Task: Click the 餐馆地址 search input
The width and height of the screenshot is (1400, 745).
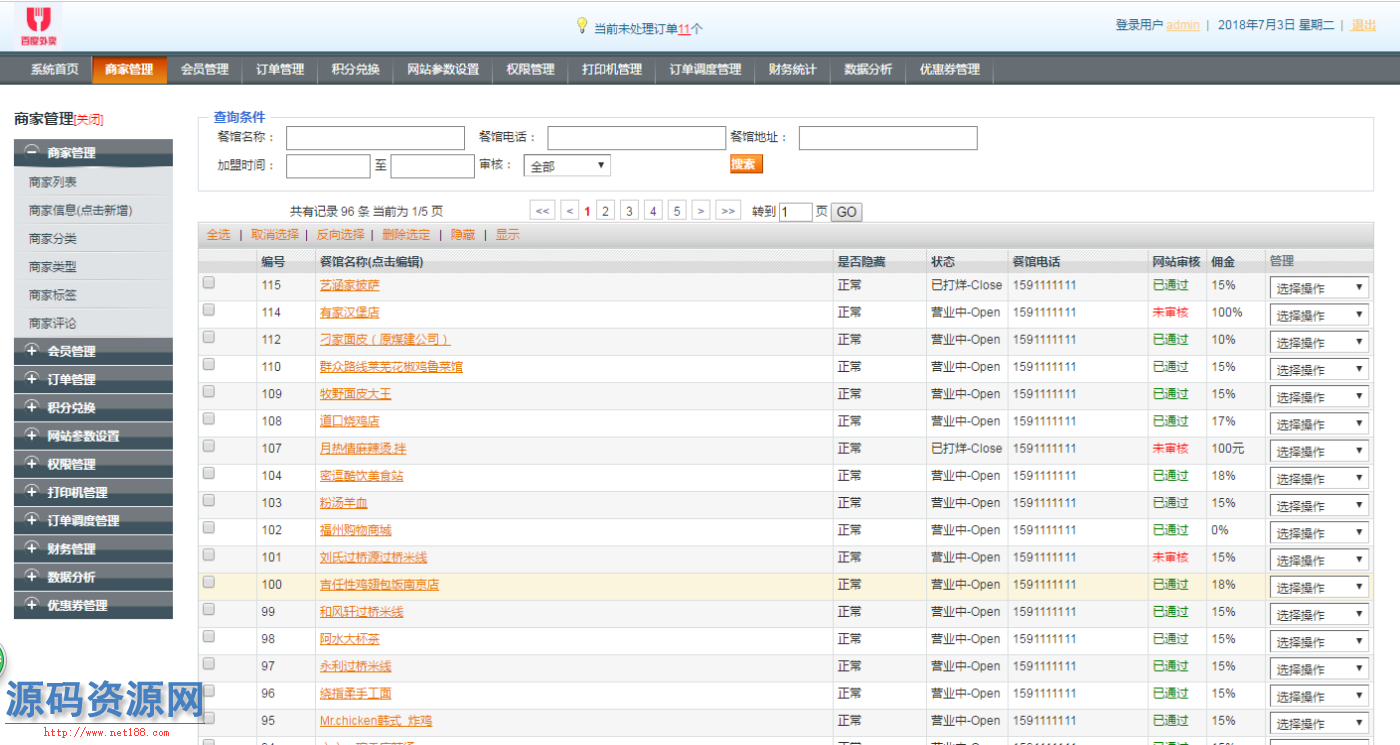Action: point(888,138)
